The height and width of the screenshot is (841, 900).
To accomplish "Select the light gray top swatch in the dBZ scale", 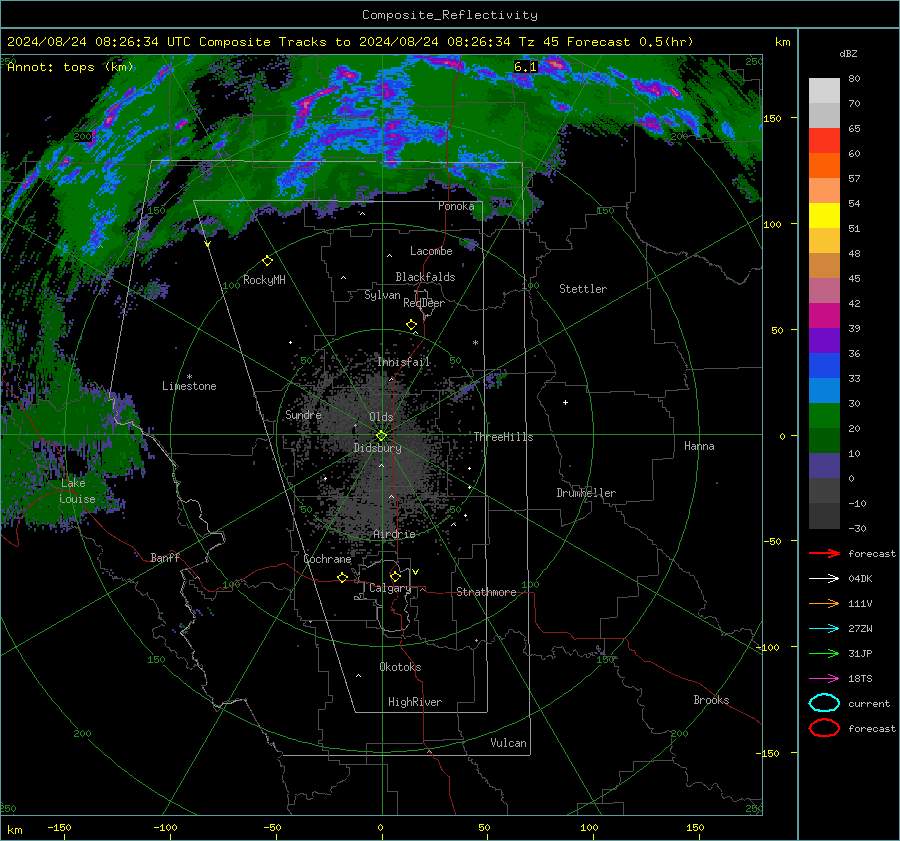I will pos(824,90).
